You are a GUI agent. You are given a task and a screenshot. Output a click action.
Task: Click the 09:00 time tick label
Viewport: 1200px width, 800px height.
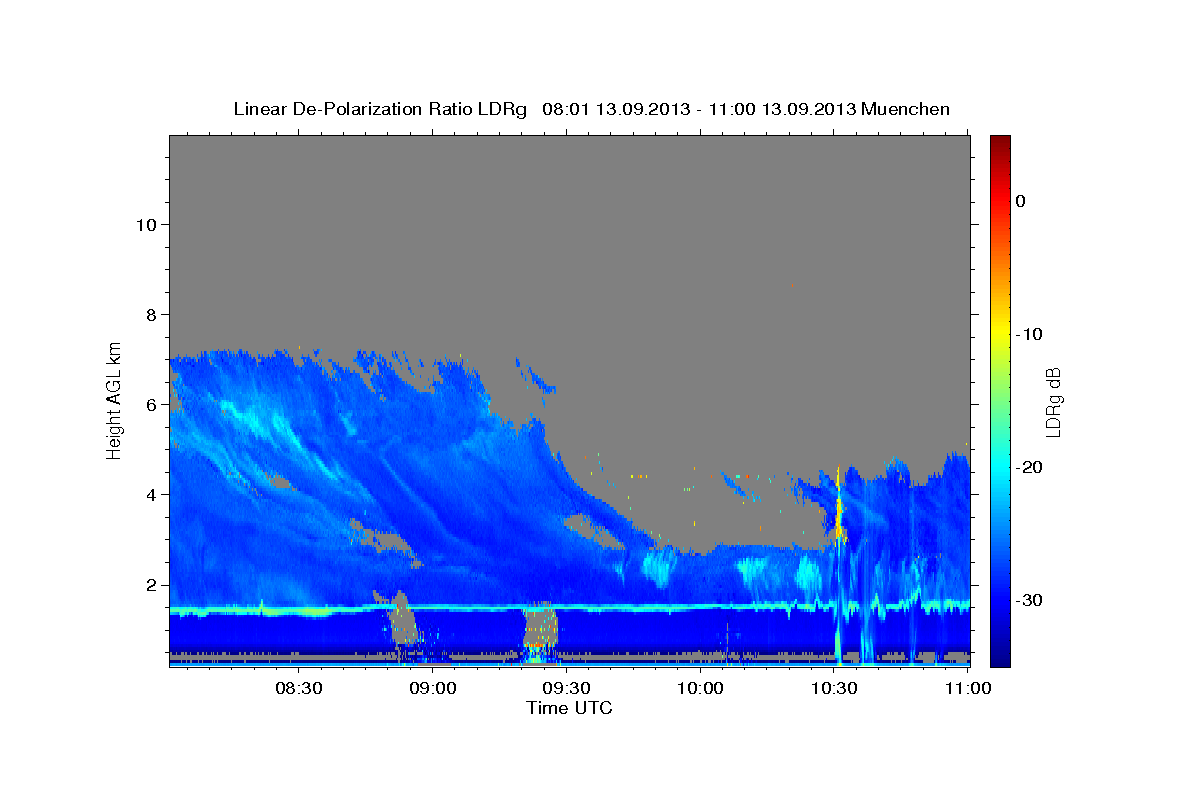(432, 688)
